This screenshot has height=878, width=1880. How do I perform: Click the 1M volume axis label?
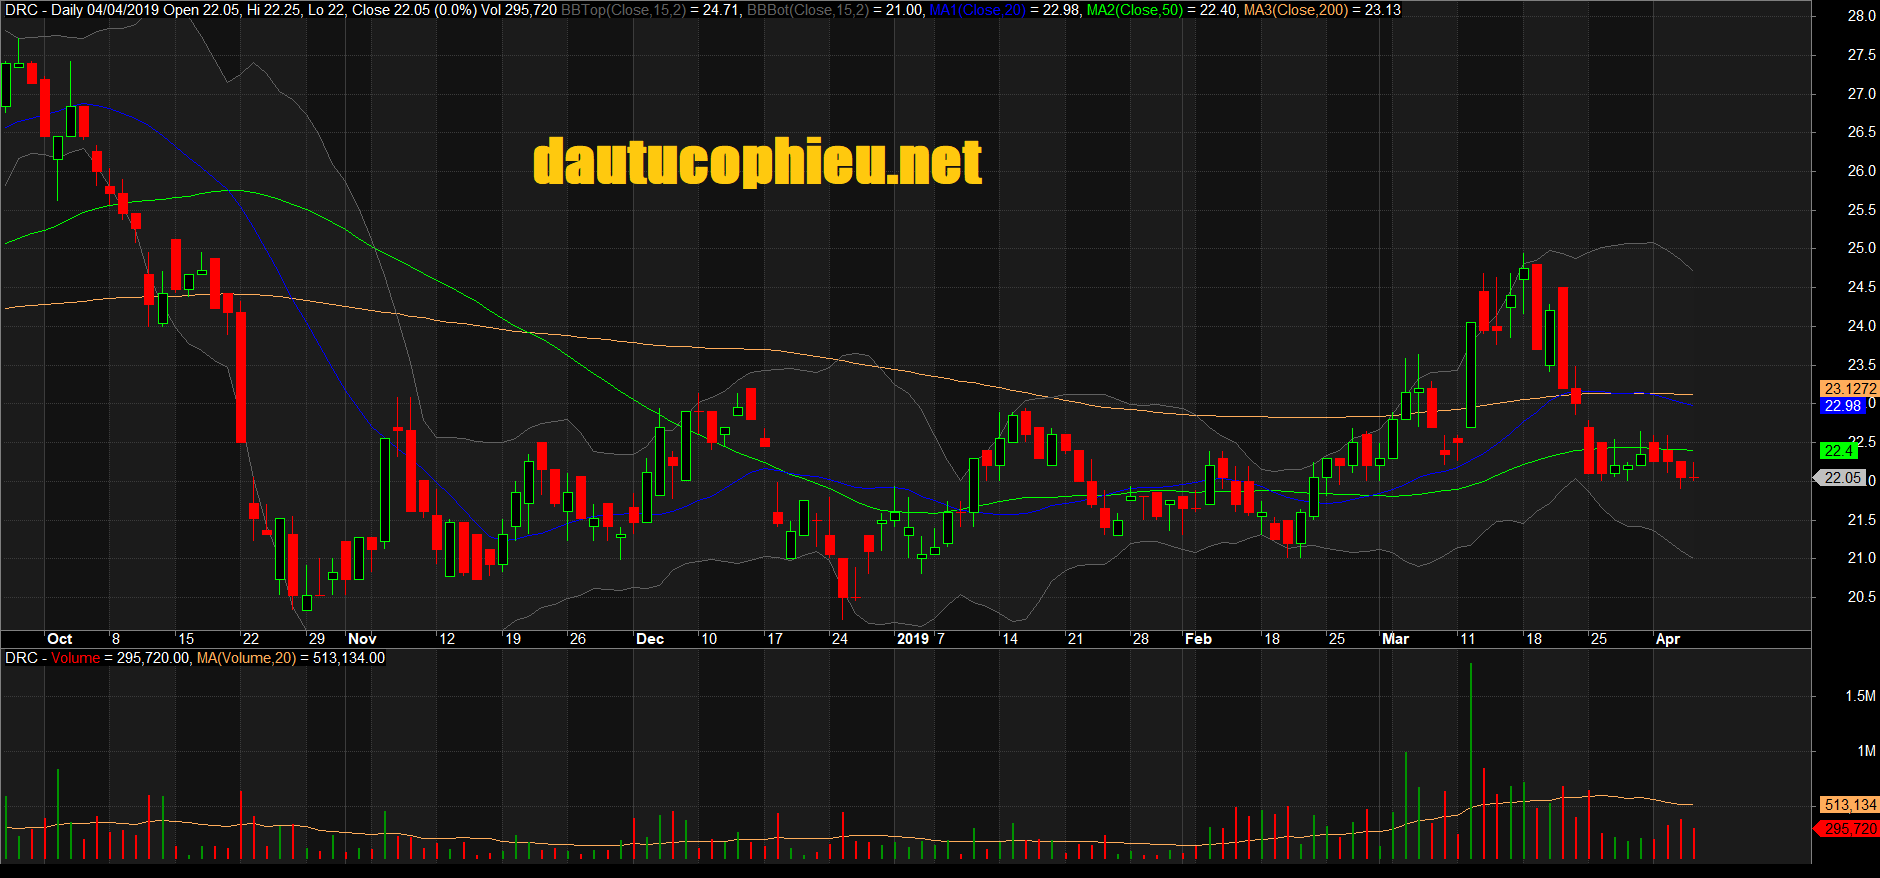(x=1867, y=751)
